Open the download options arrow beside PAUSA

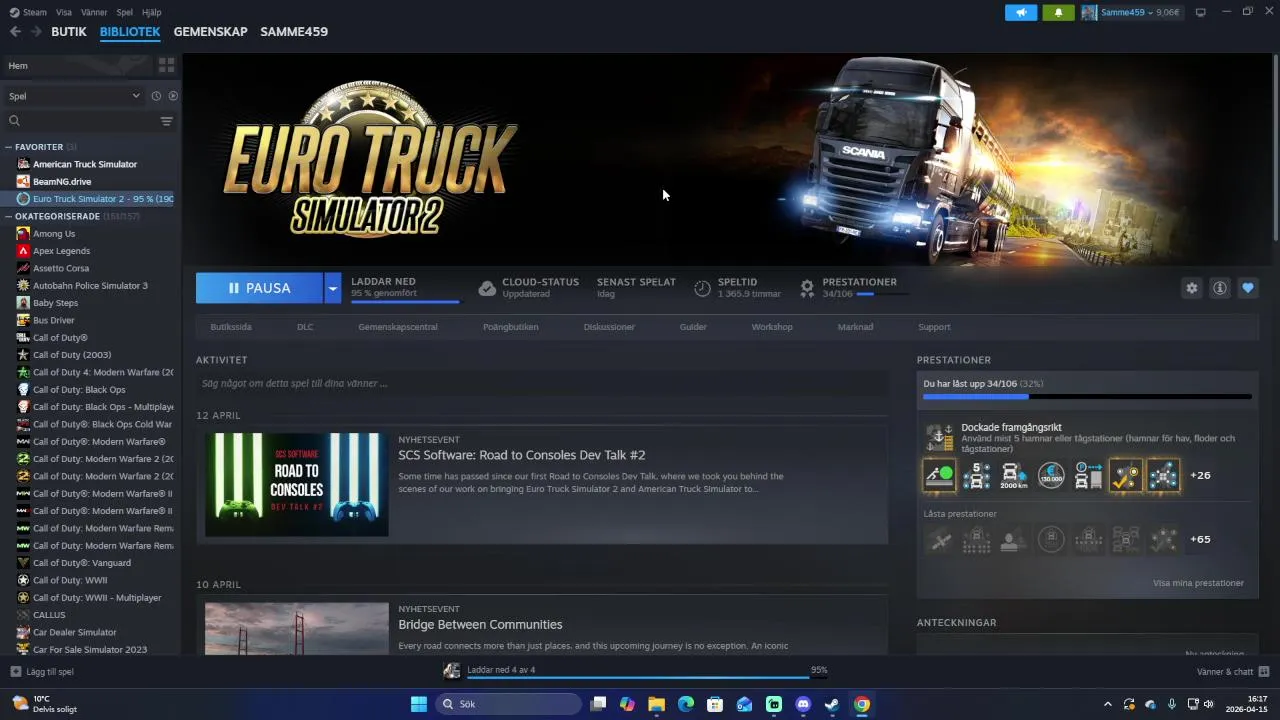coord(332,288)
